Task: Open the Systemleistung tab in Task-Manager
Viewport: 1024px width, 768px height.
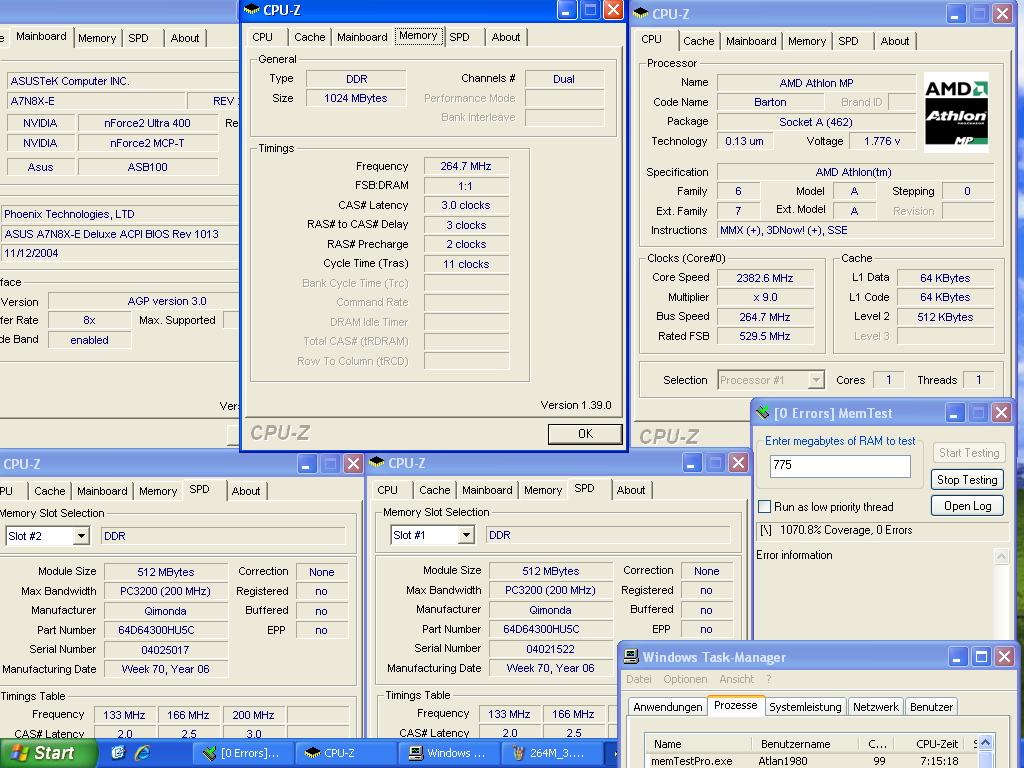Action: (x=805, y=707)
